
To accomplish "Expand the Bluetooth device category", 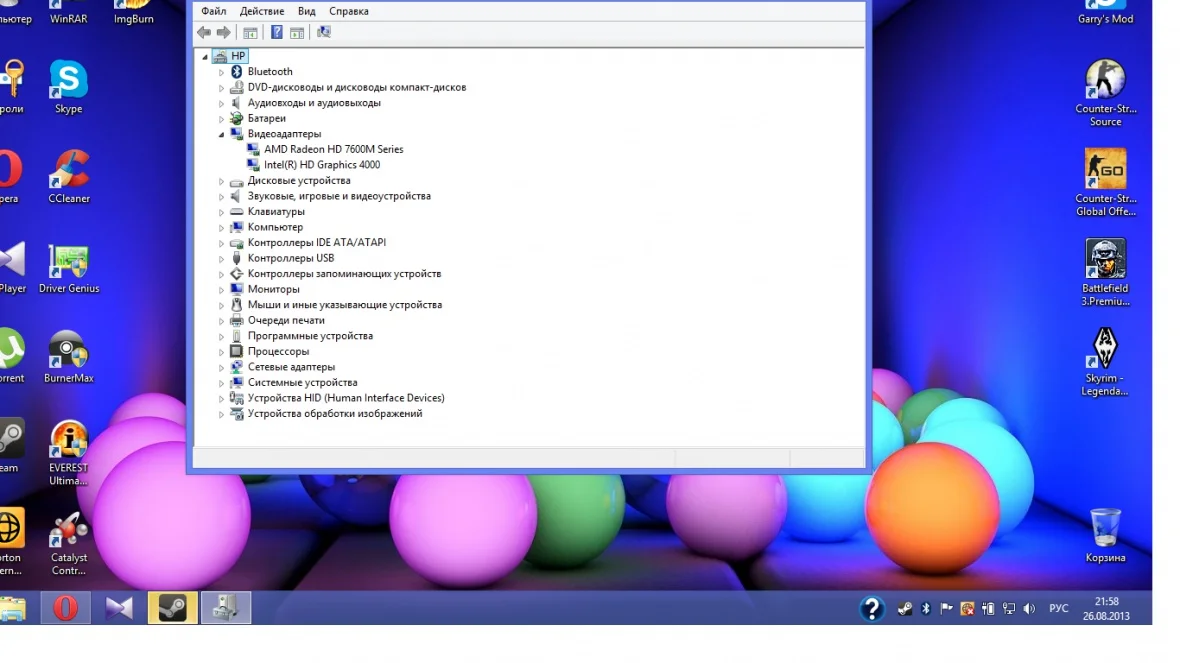I will coord(222,72).
